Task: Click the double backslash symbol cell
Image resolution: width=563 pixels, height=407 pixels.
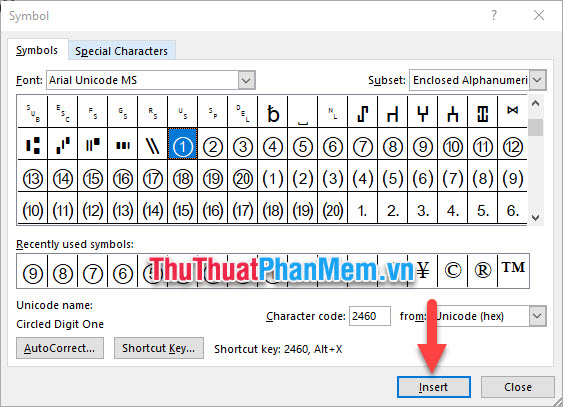Action: (153, 147)
